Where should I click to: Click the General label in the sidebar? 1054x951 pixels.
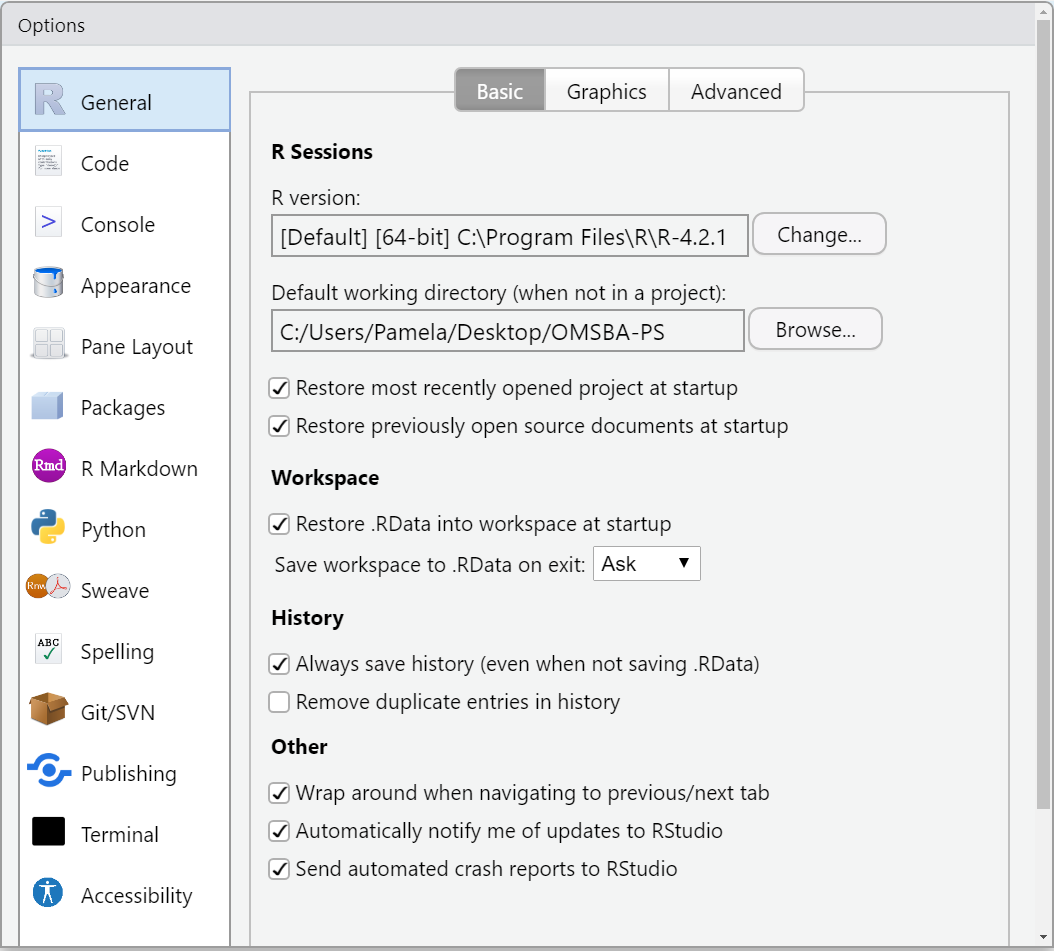pyautogui.click(x=116, y=103)
